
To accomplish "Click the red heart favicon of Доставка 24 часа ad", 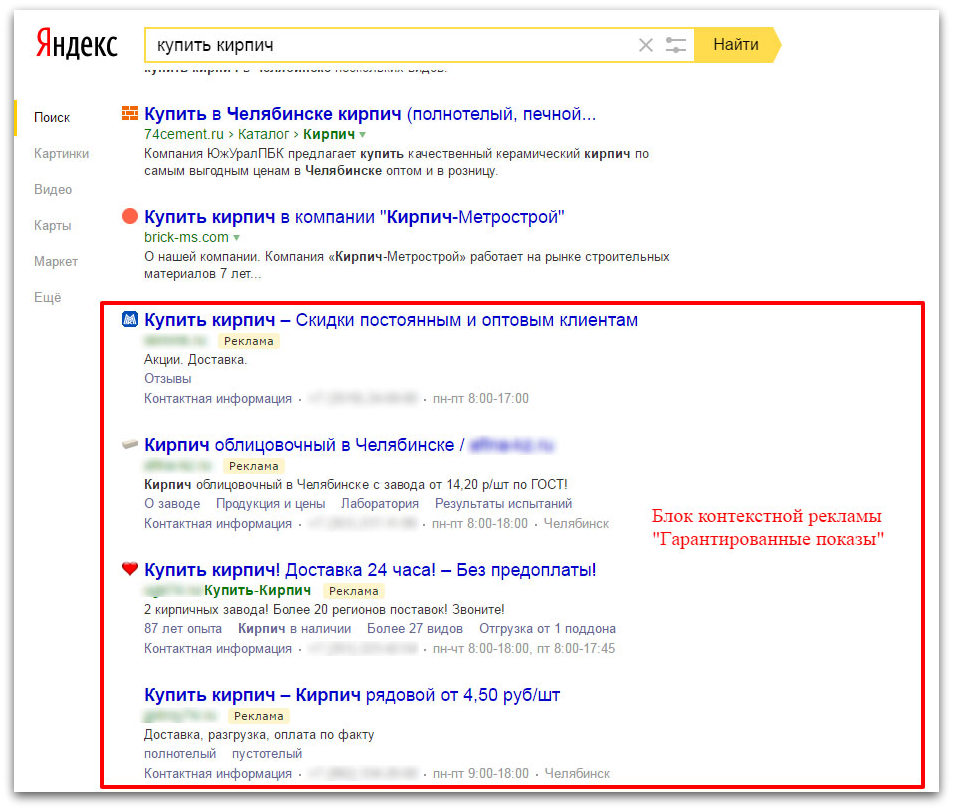I will coord(129,569).
